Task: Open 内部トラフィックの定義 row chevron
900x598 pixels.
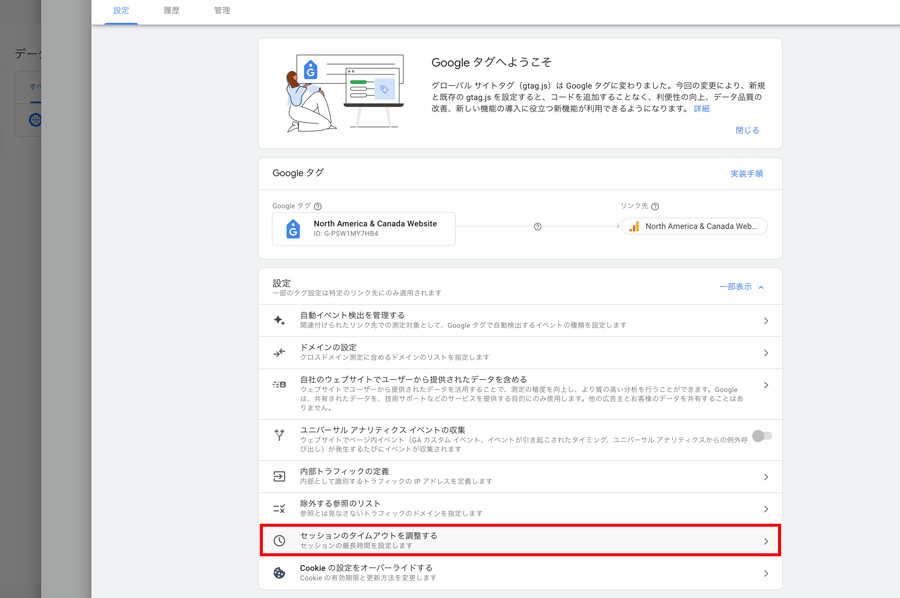Action: [x=766, y=477]
